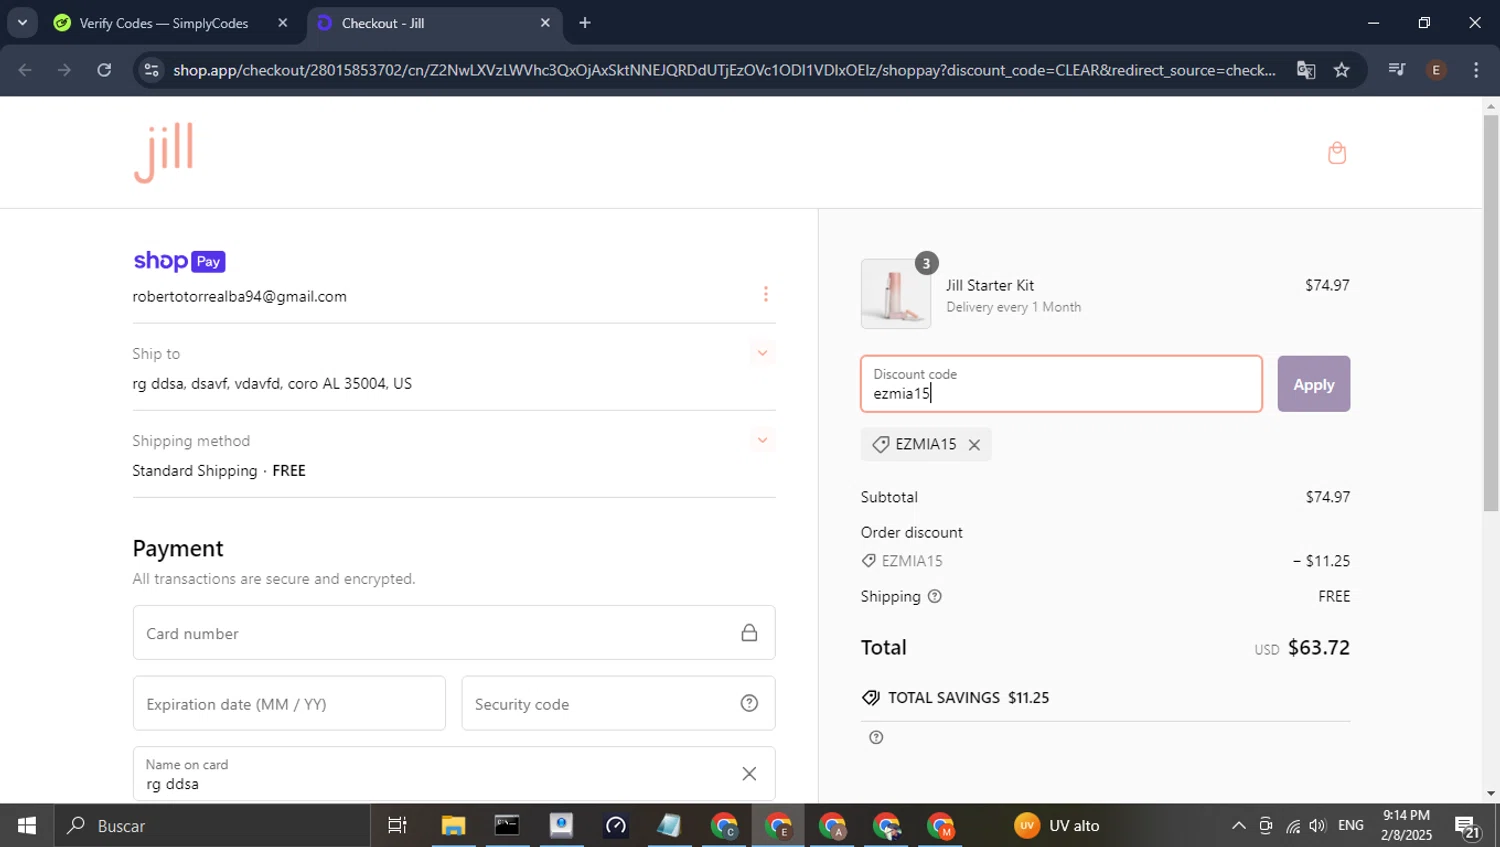Click the email robertotorrealba94@gmail.com
The image size is (1500, 847).
click(240, 297)
